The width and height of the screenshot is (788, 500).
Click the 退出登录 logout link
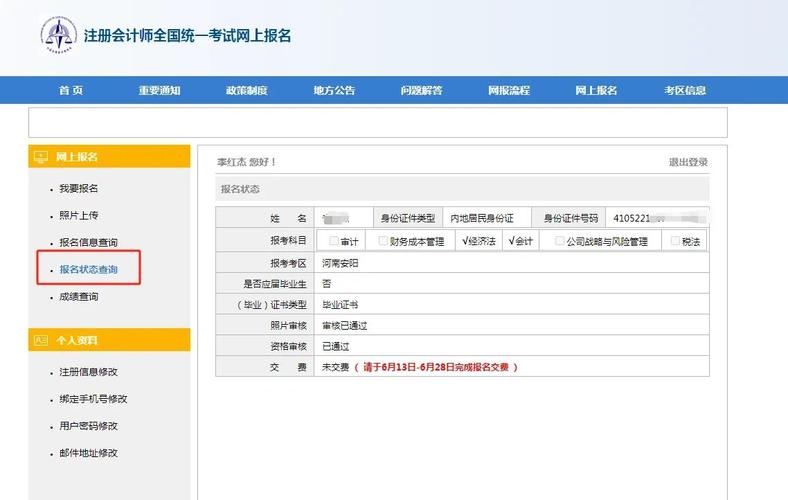[688, 162]
